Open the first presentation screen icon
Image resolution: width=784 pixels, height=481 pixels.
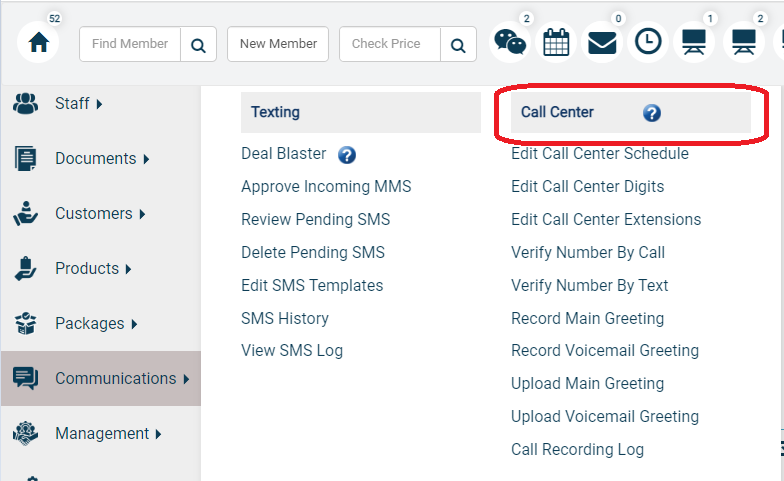[694, 42]
